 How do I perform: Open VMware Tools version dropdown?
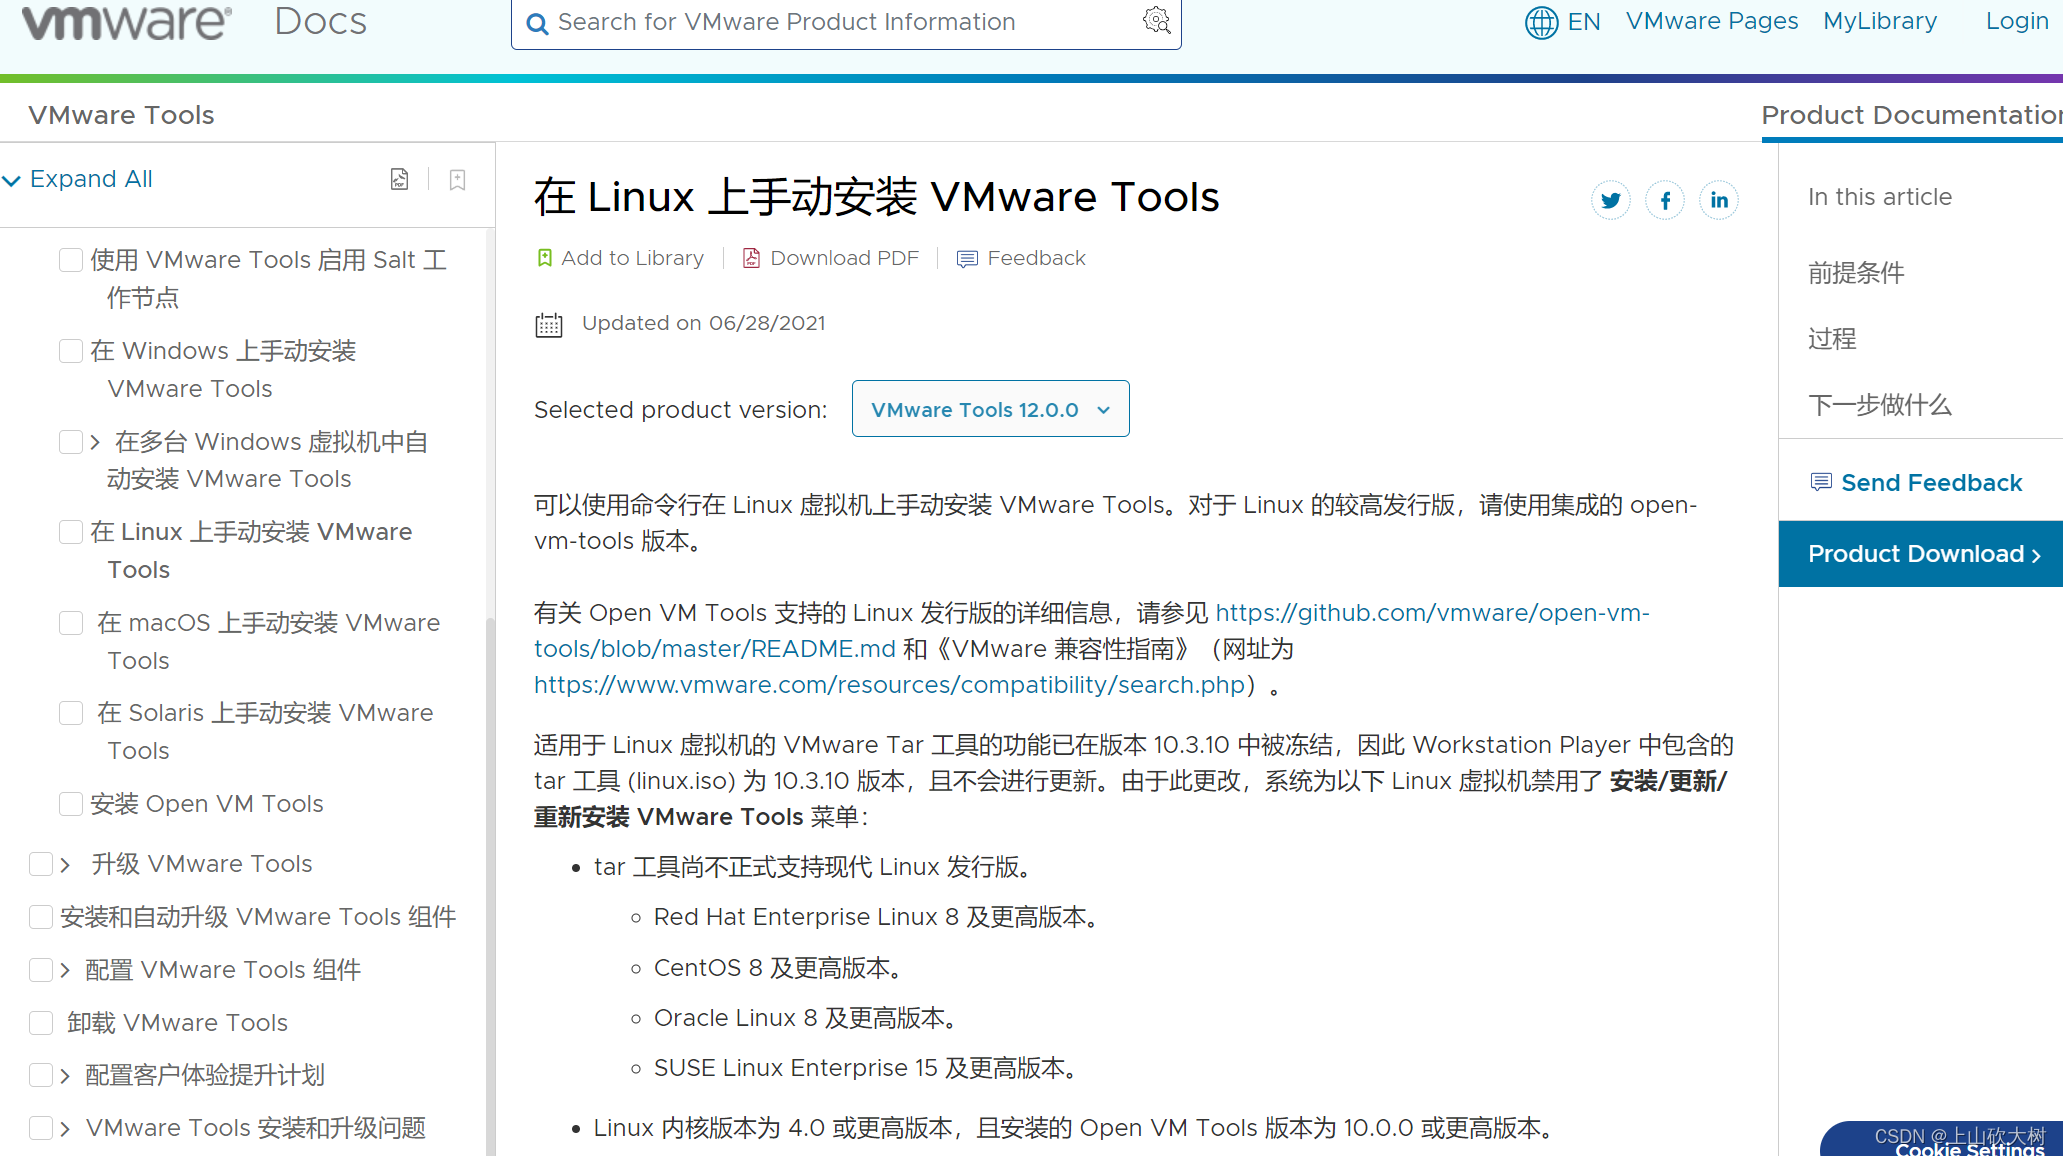[x=990, y=409]
